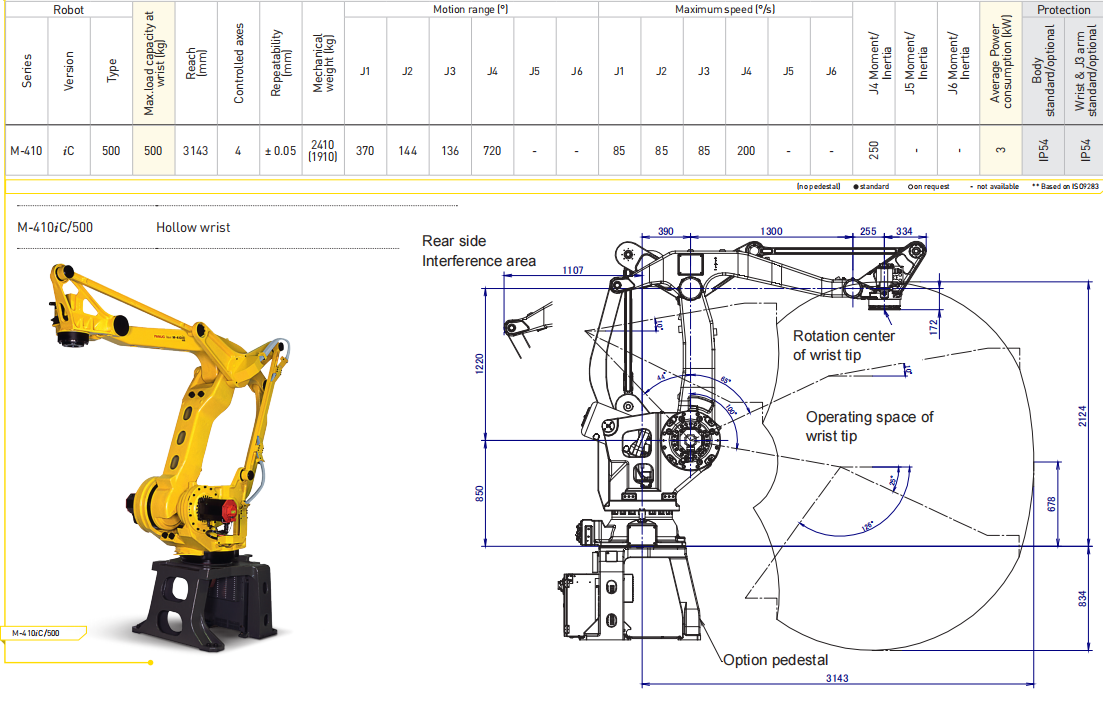
Task: Click the "Based on ISO9283" footnote
Action: point(1065,186)
